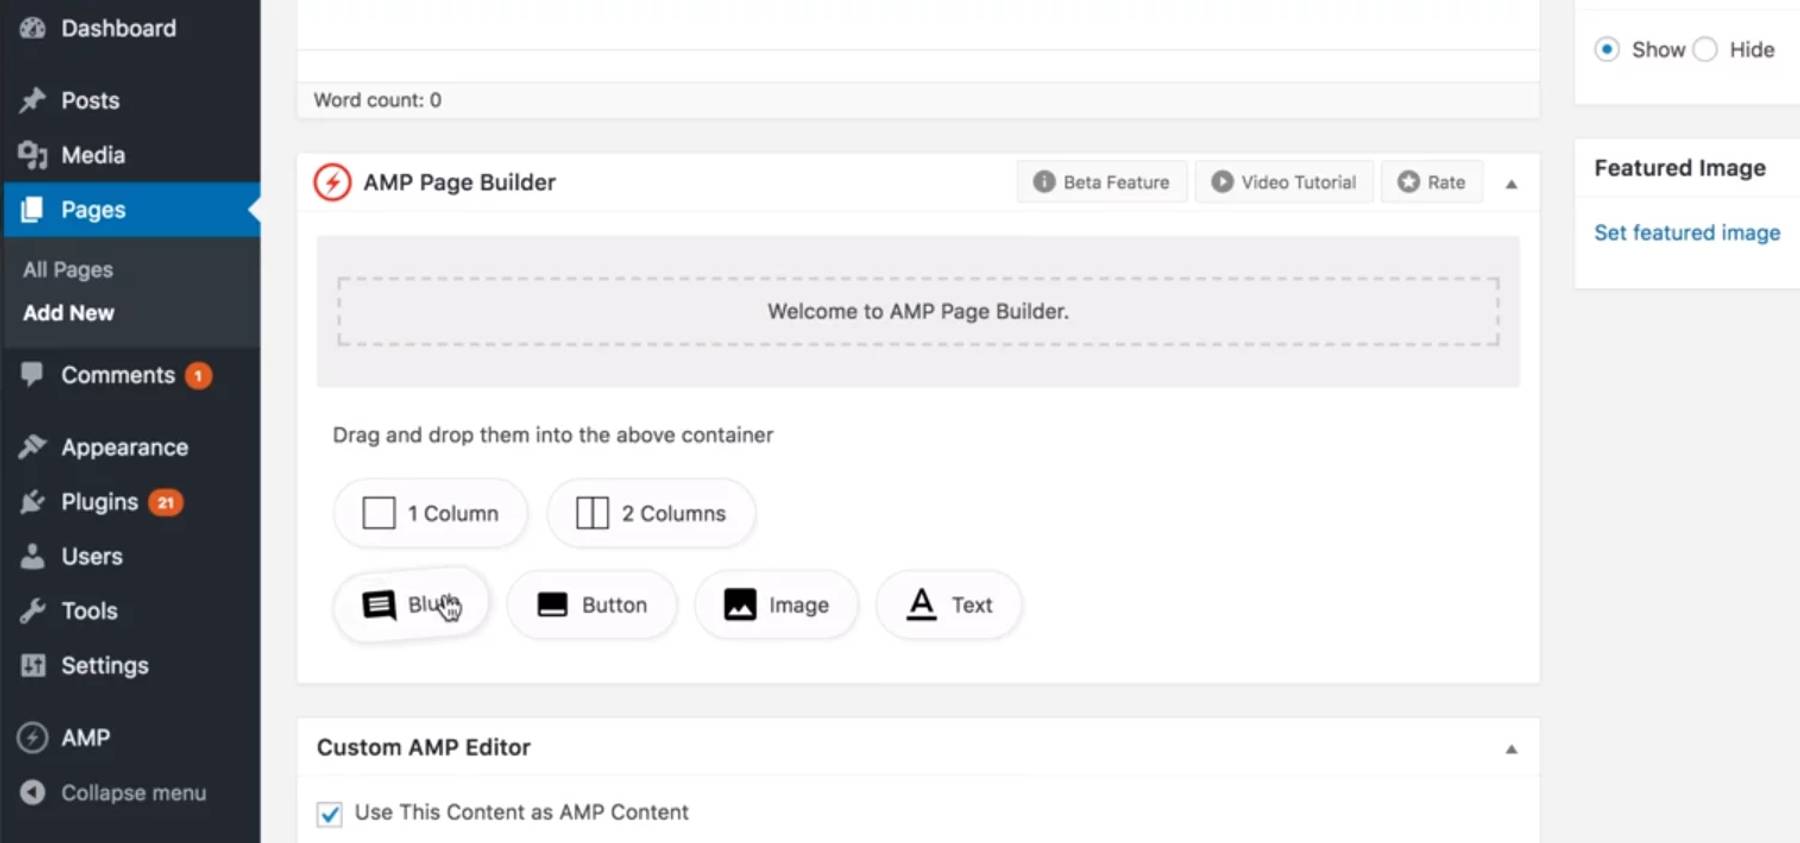Click the Text module letter A icon

921,604
